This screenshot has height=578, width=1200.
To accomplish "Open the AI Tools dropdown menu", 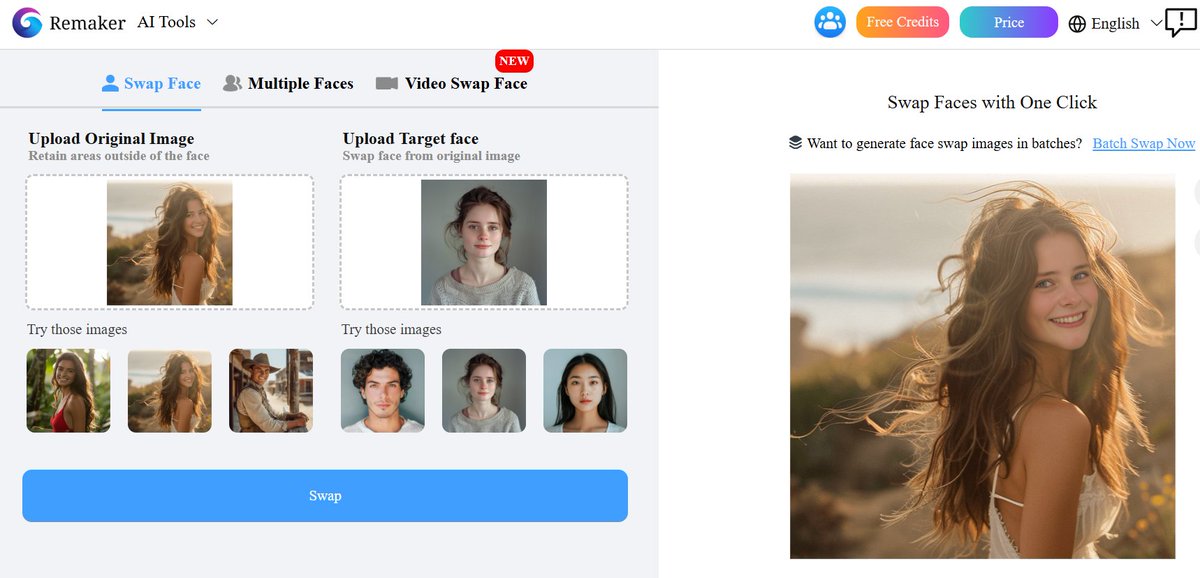I will pyautogui.click(x=177, y=22).
